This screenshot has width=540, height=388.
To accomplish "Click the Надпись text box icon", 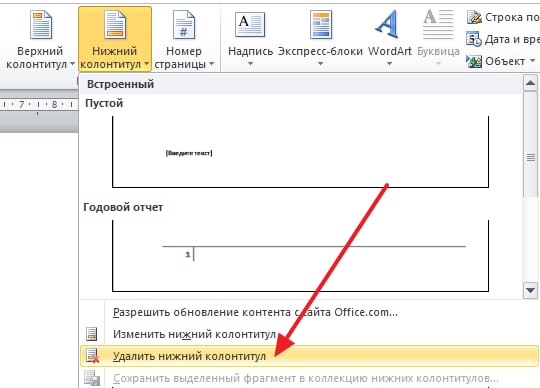I will click(250, 24).
